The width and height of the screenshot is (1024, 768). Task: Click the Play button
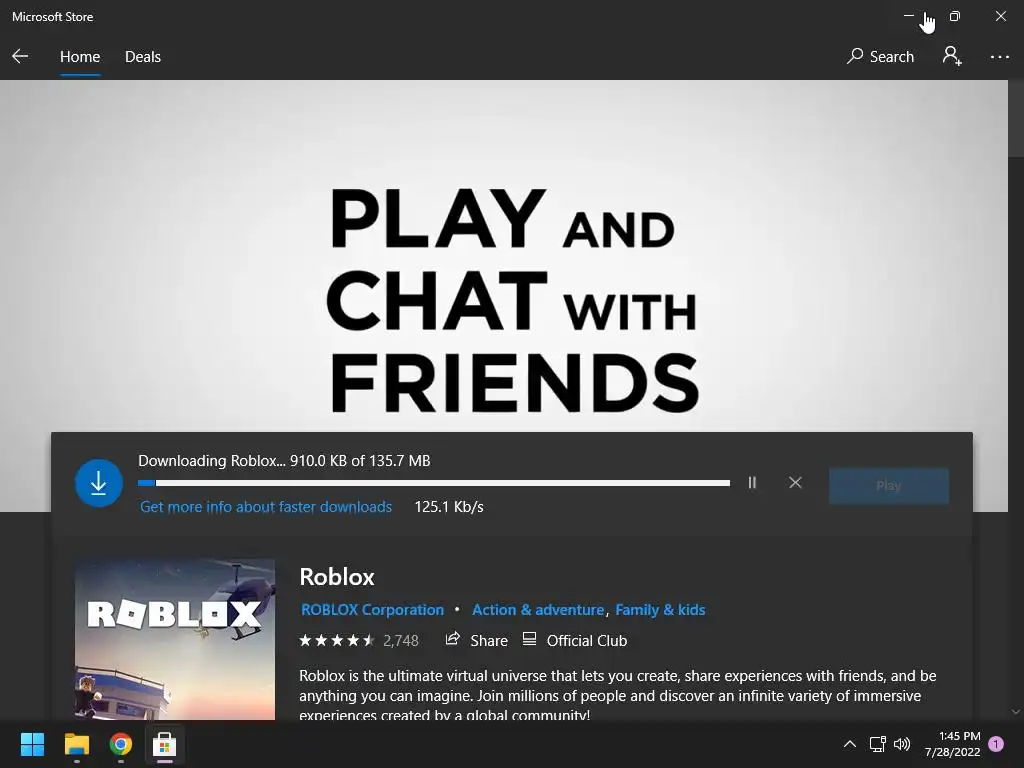click(x=888, y=485)
